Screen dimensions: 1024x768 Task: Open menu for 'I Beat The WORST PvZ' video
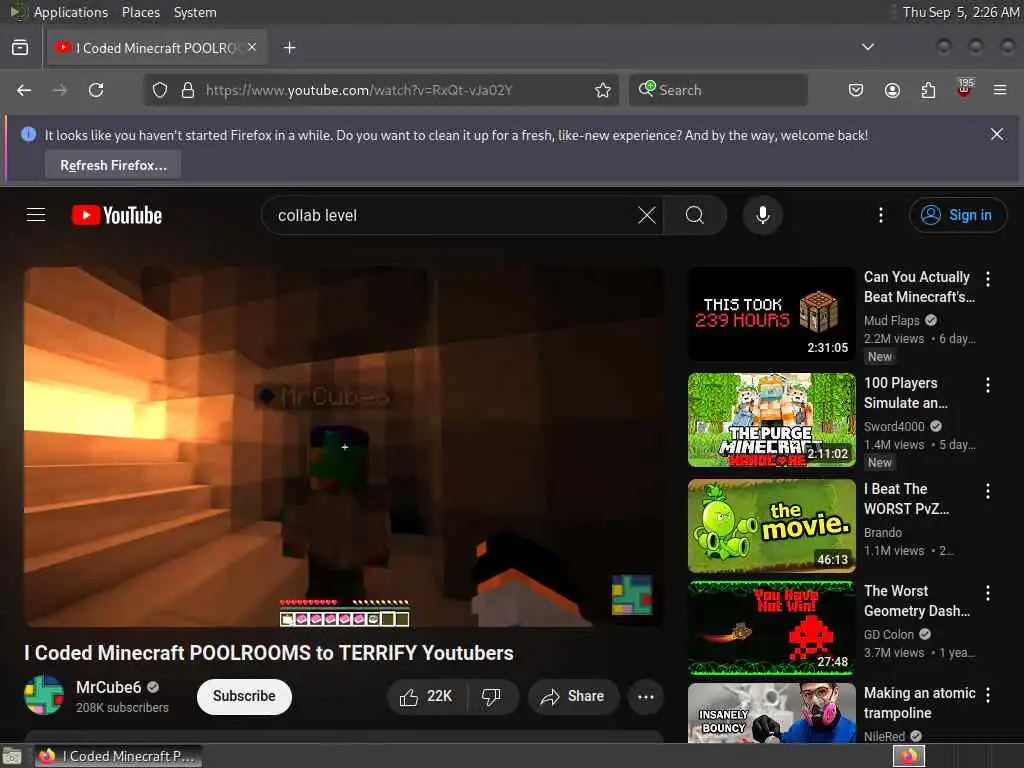(988, 491)
